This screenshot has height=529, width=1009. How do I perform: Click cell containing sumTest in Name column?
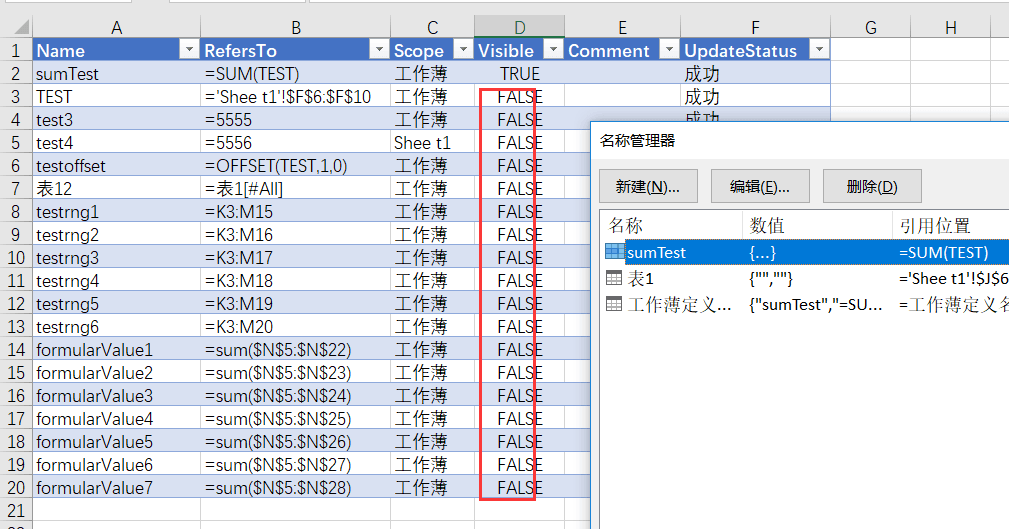point(116,73)
